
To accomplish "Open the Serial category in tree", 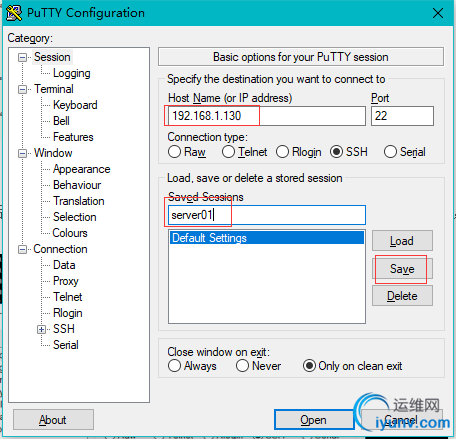I will click(x=66, y=345).
